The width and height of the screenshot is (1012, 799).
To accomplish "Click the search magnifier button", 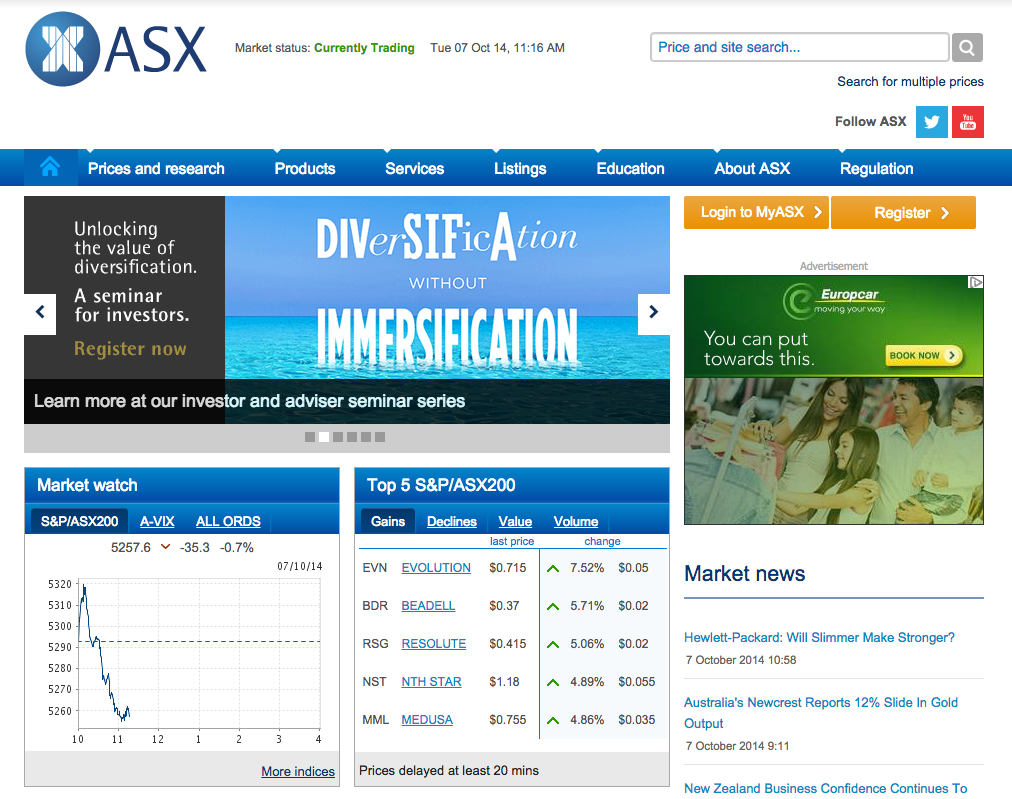I will coord(967,47).
